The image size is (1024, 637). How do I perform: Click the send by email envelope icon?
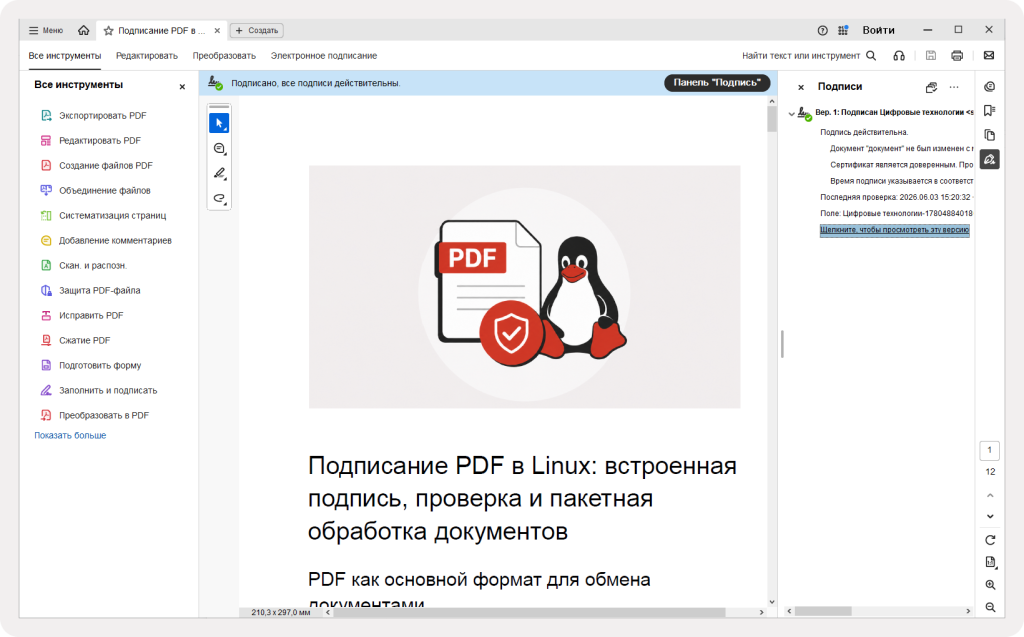click(989, 56)
